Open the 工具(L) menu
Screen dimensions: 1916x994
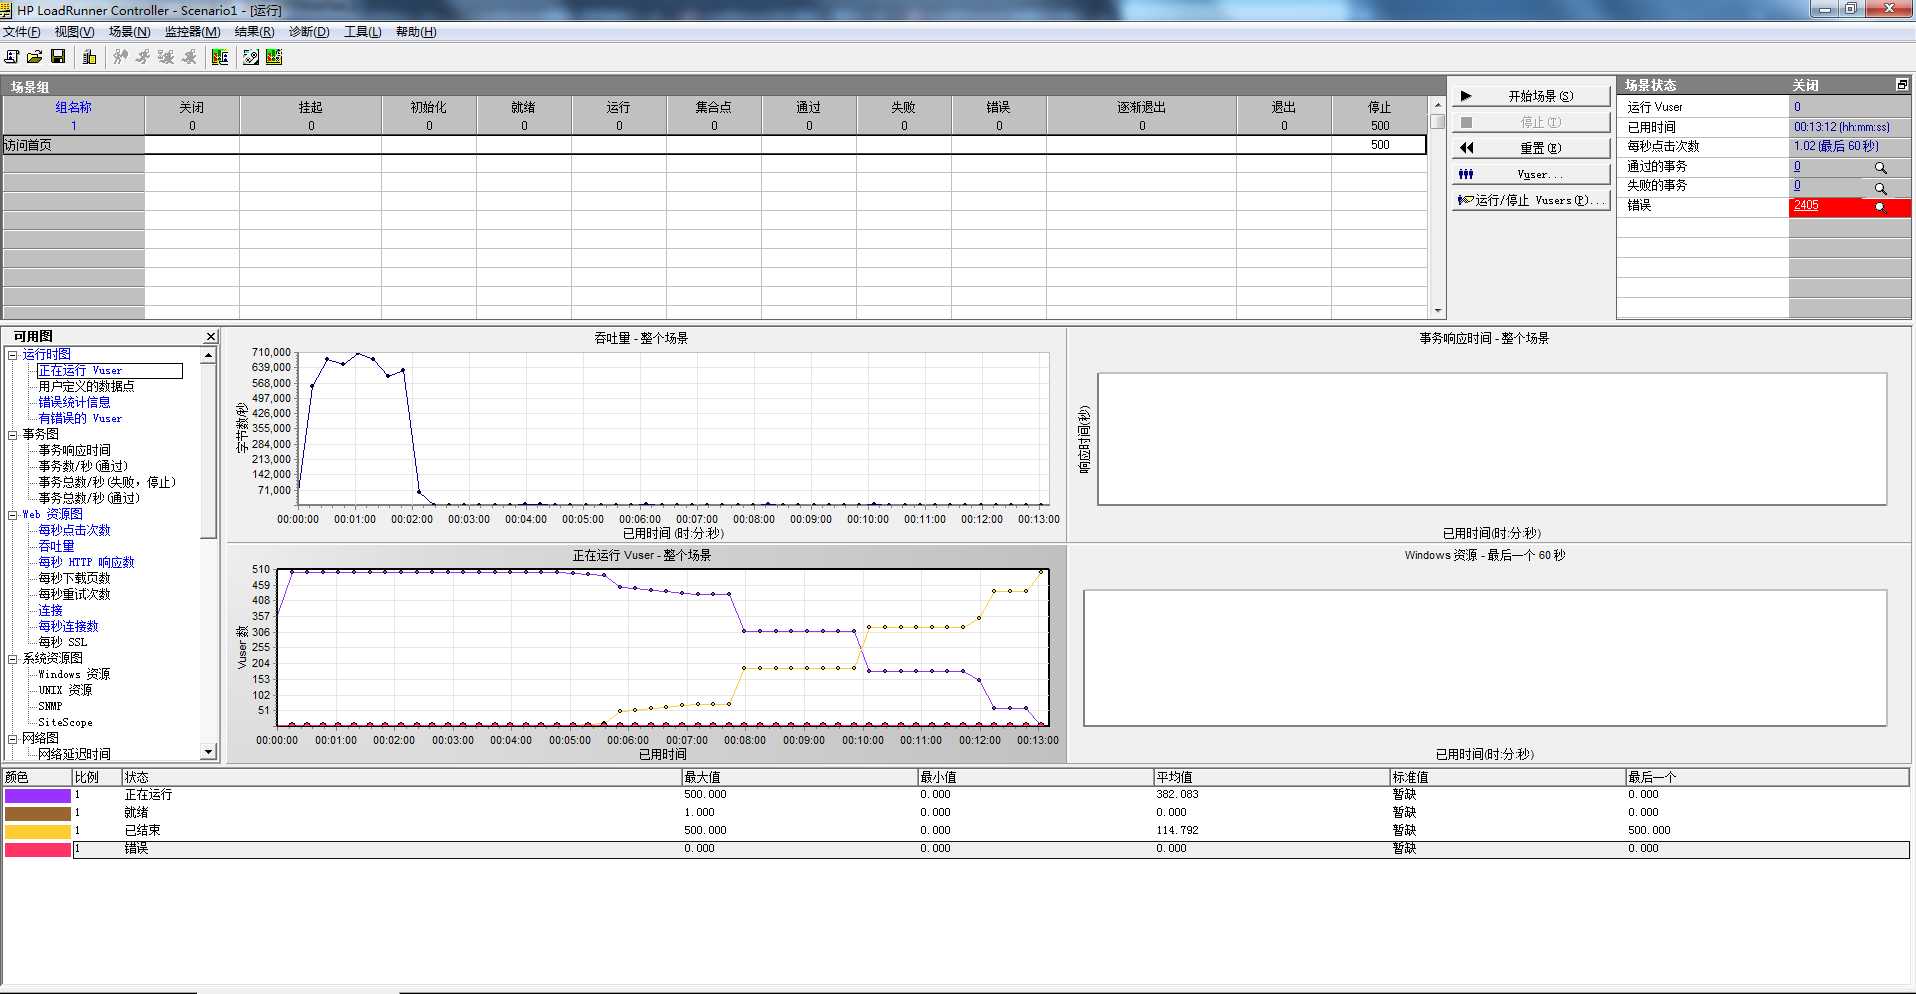[363, 32]
